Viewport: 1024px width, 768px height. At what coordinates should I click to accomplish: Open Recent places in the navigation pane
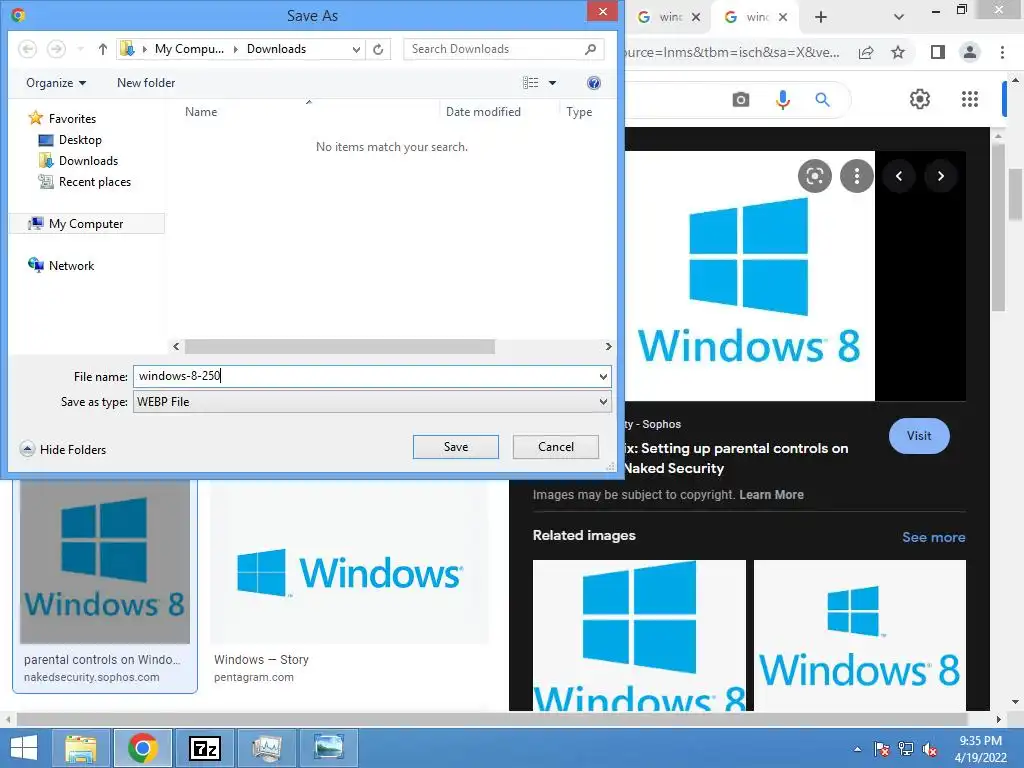click(x=84, y=182)
